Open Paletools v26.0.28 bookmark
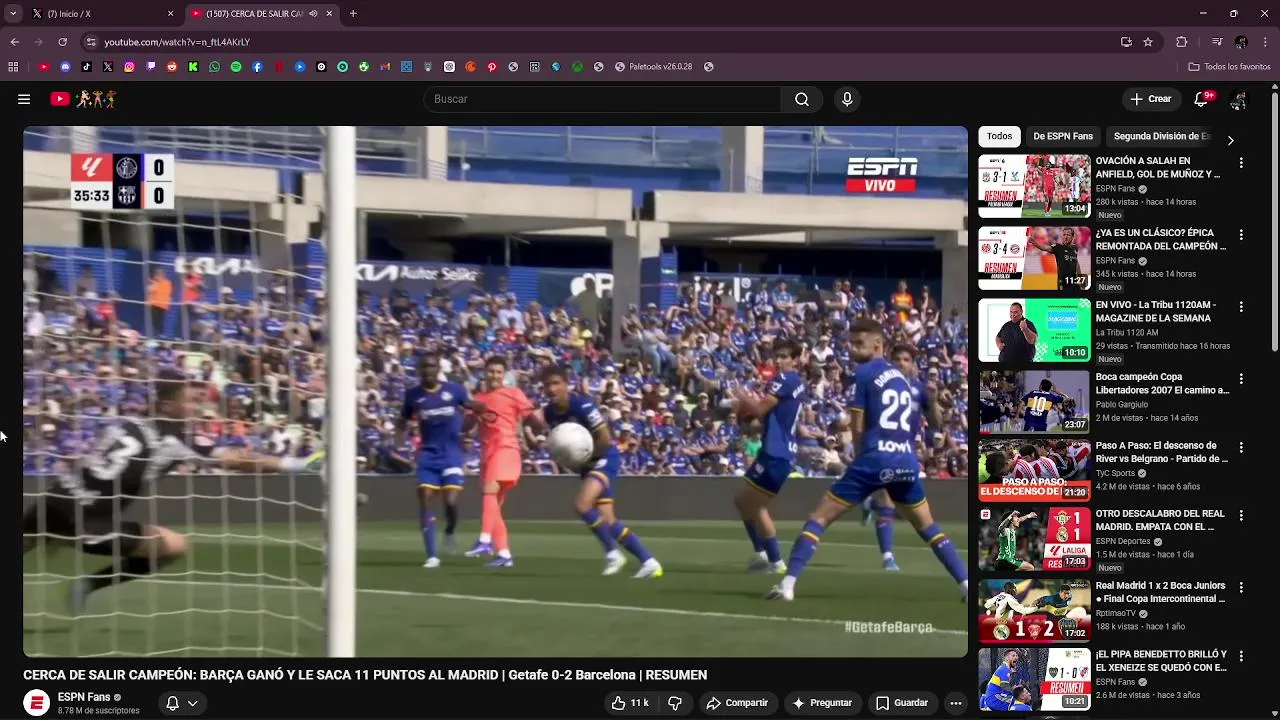 pyautogui.click(x=653, y=67)
